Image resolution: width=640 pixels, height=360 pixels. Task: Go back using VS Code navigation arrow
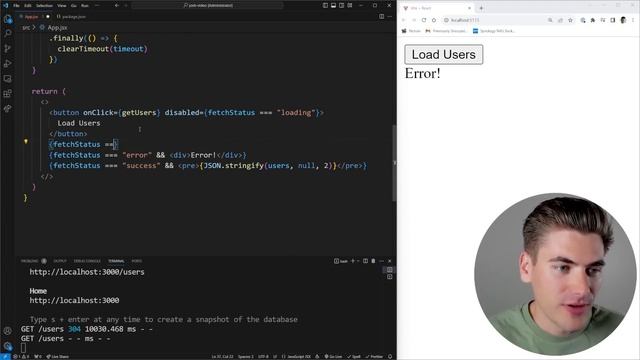117,6
